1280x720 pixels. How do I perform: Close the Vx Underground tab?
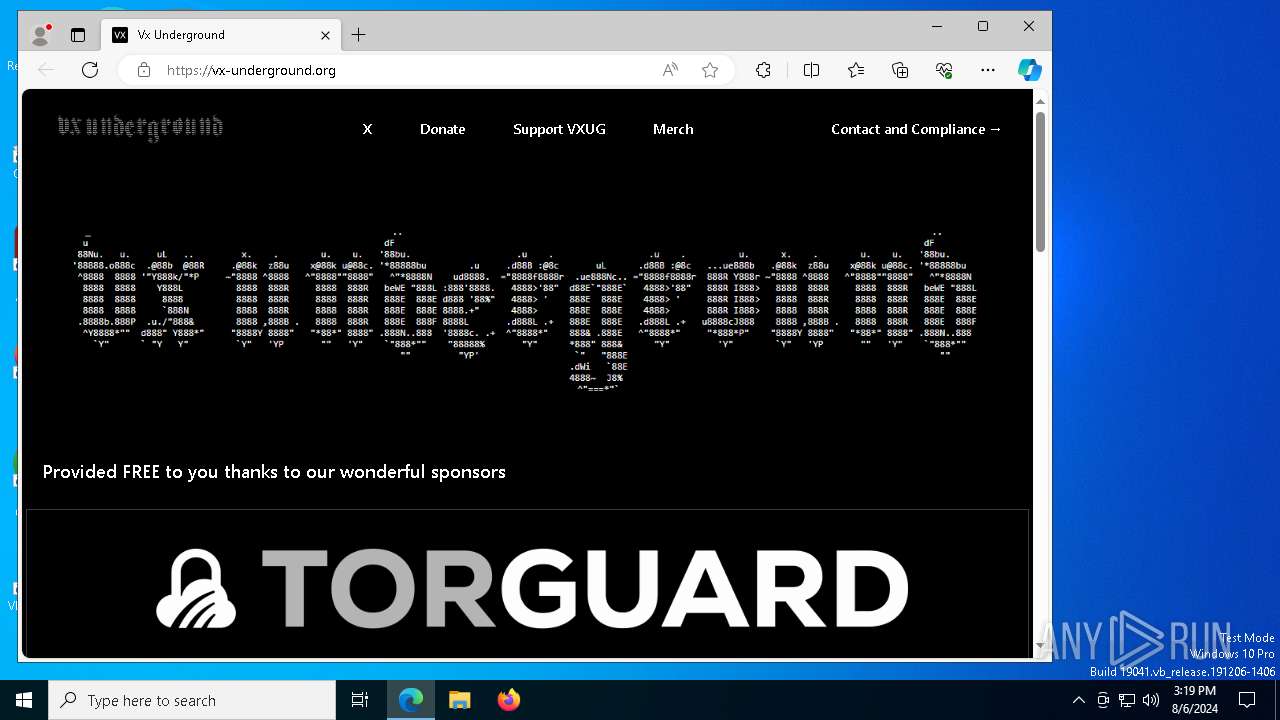(325, 35)
